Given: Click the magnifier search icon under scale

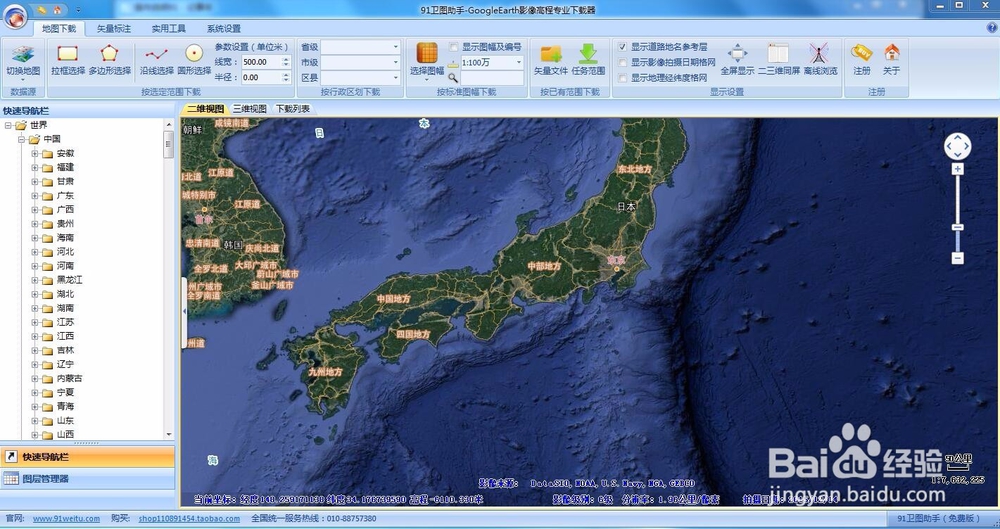Looking at the screenshot, I should pyautogui.click(x=453, y=78).
